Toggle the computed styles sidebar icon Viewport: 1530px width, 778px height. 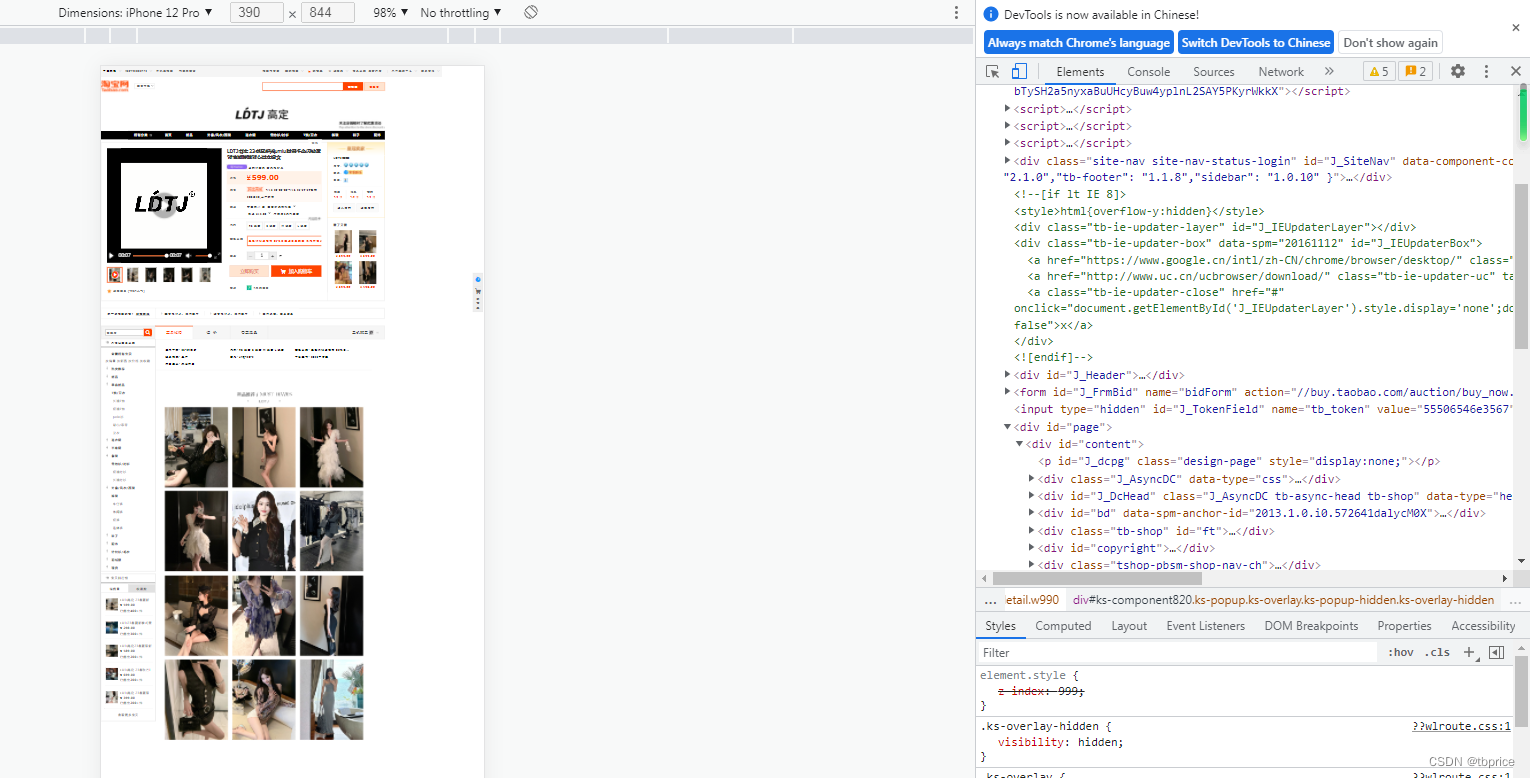[x=1497, y=652]
